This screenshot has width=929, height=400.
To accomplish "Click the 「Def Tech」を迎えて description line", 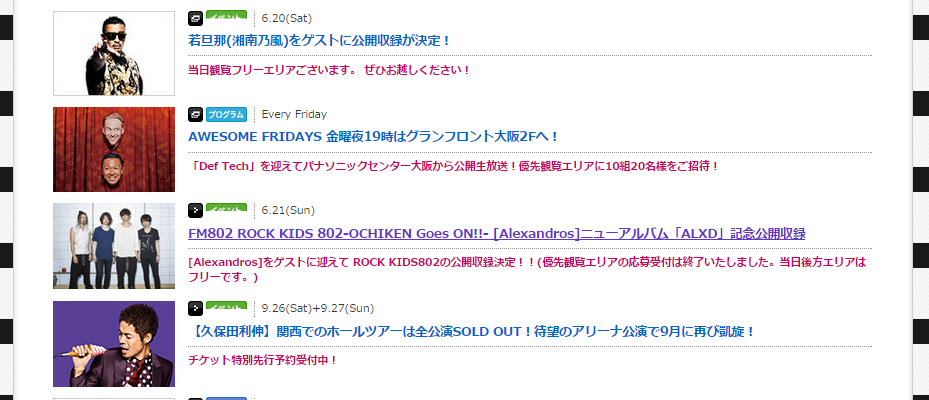I will pyautogui.click(x=453, y=167).
